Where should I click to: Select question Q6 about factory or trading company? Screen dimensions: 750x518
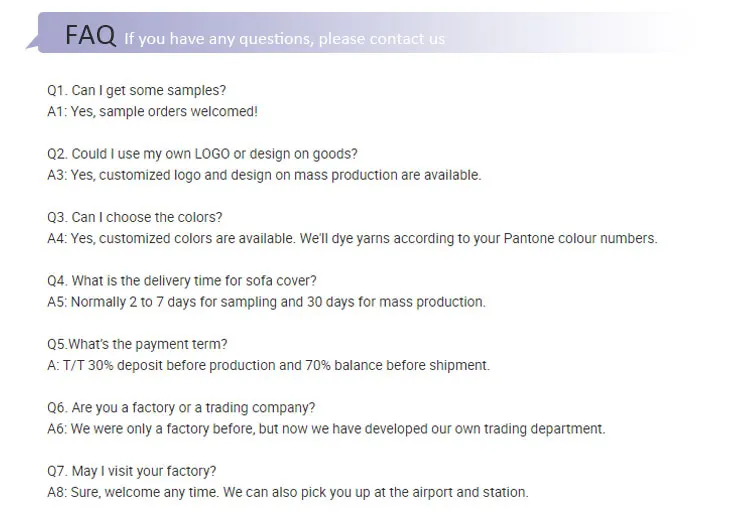click(x=181, y=408)
